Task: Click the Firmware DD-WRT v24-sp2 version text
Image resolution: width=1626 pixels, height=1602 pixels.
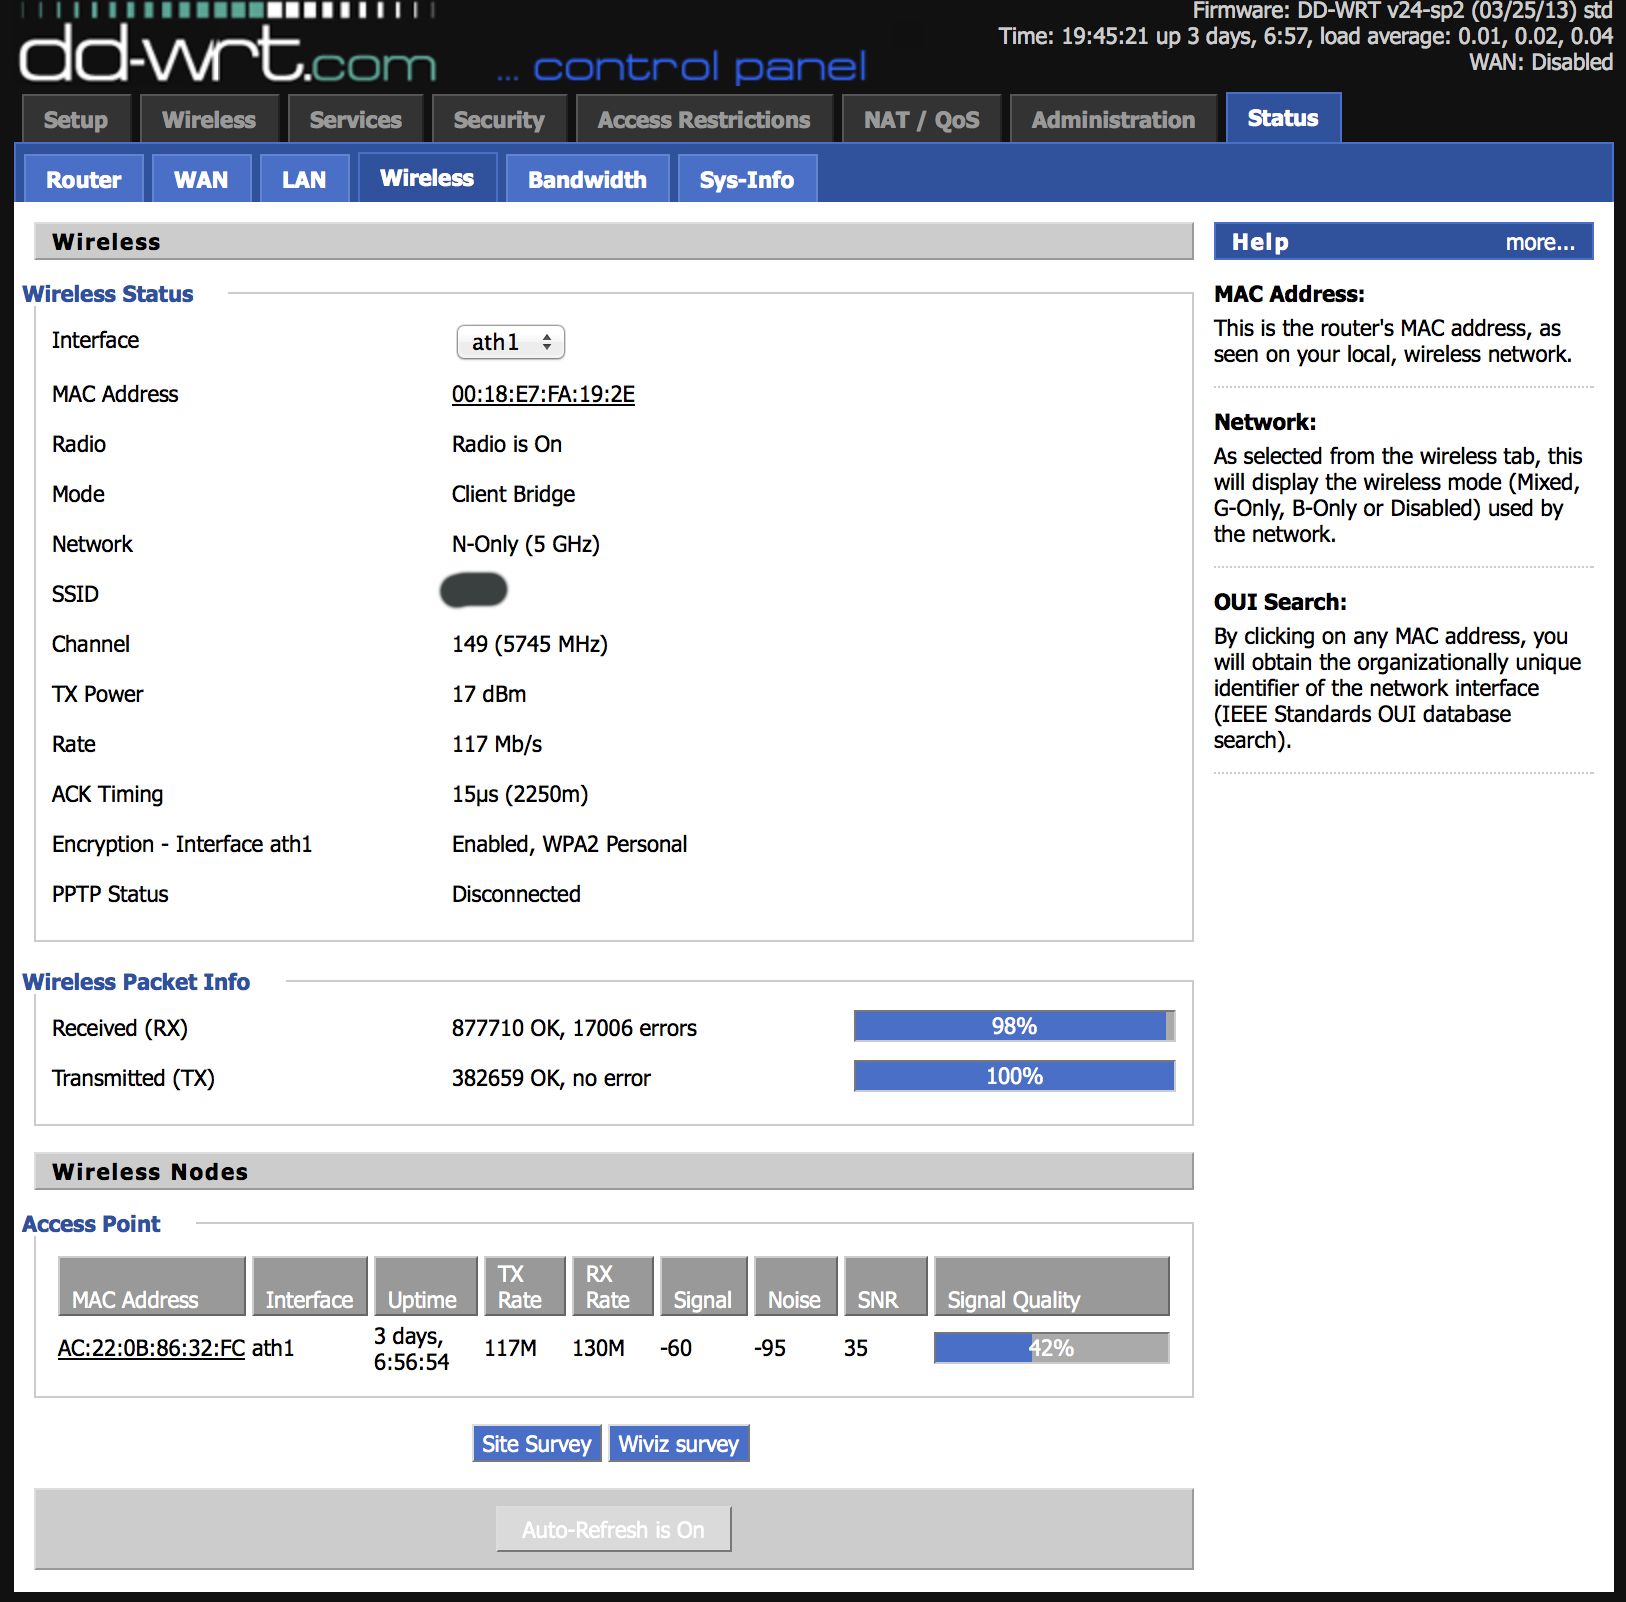Action: [1403, 11]
